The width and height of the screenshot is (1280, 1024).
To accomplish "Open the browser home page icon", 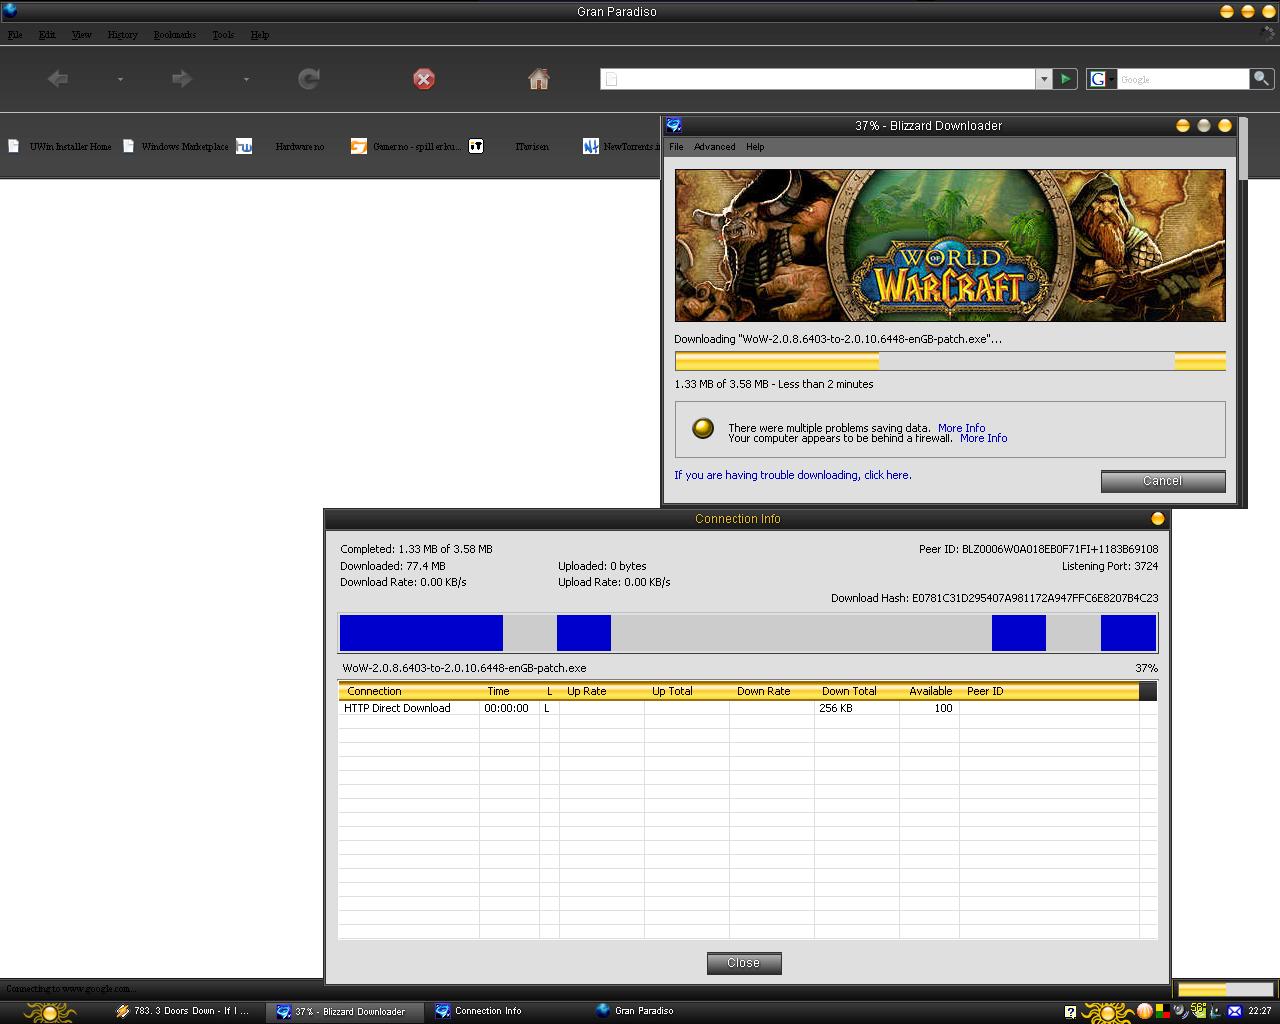I will point(539,79).
